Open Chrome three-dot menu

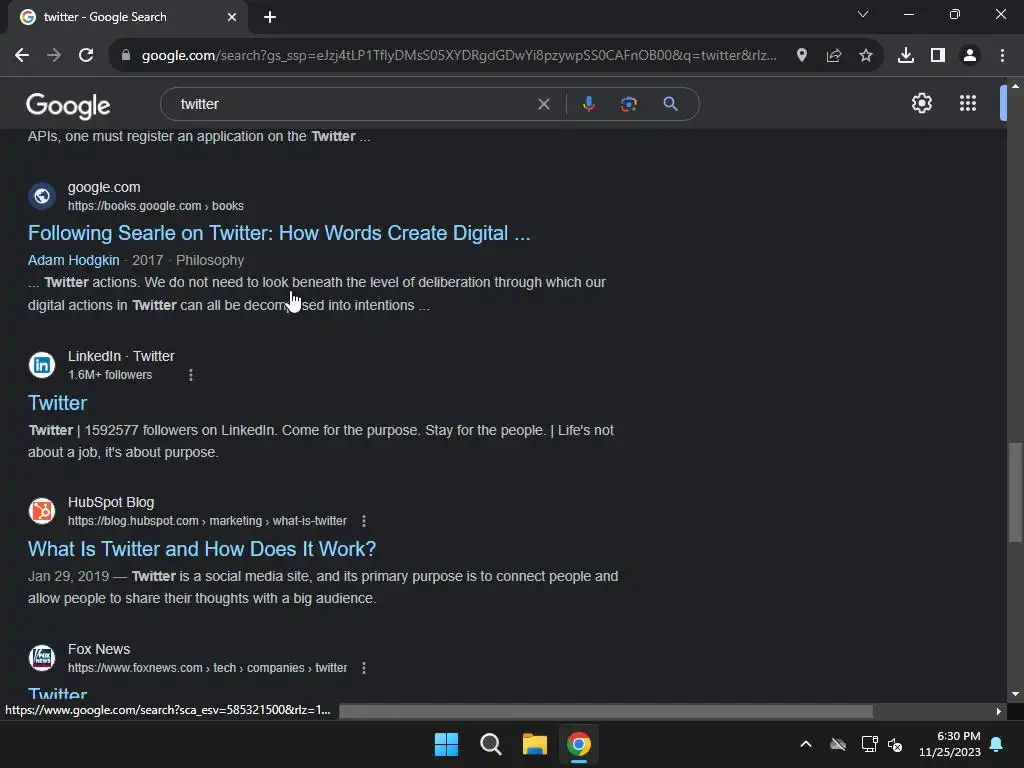(1002, 56)
